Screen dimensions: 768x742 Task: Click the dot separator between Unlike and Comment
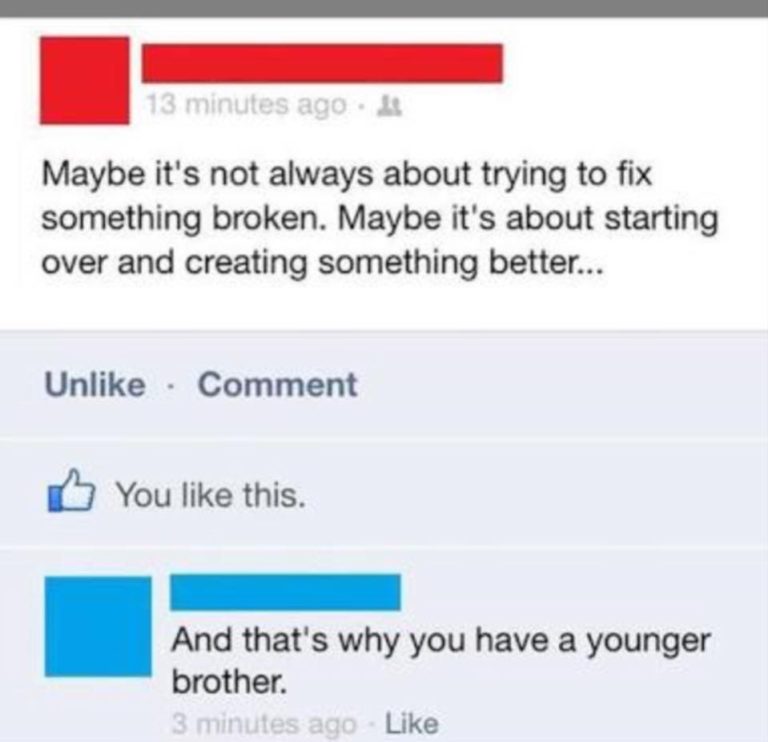pos(171,385)
